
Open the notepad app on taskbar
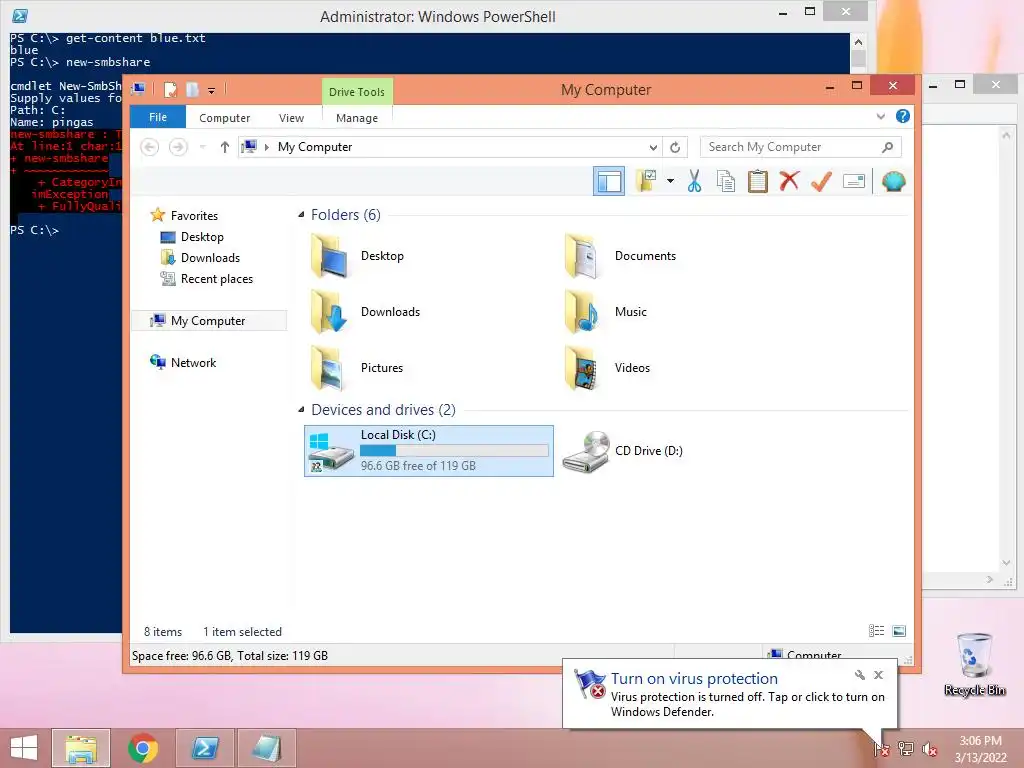(x=266, y=748)
